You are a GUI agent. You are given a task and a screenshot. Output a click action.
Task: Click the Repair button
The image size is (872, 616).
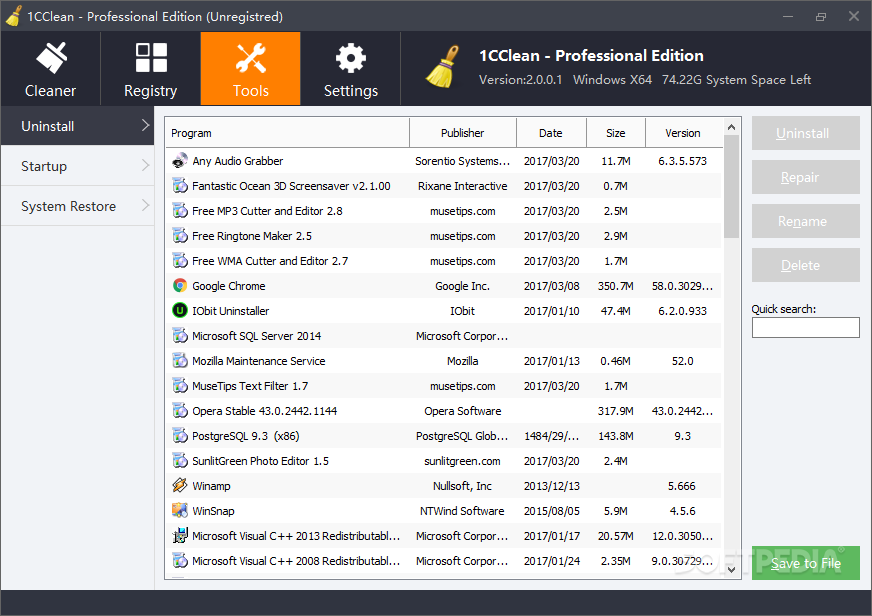click(x=806, y=177)
